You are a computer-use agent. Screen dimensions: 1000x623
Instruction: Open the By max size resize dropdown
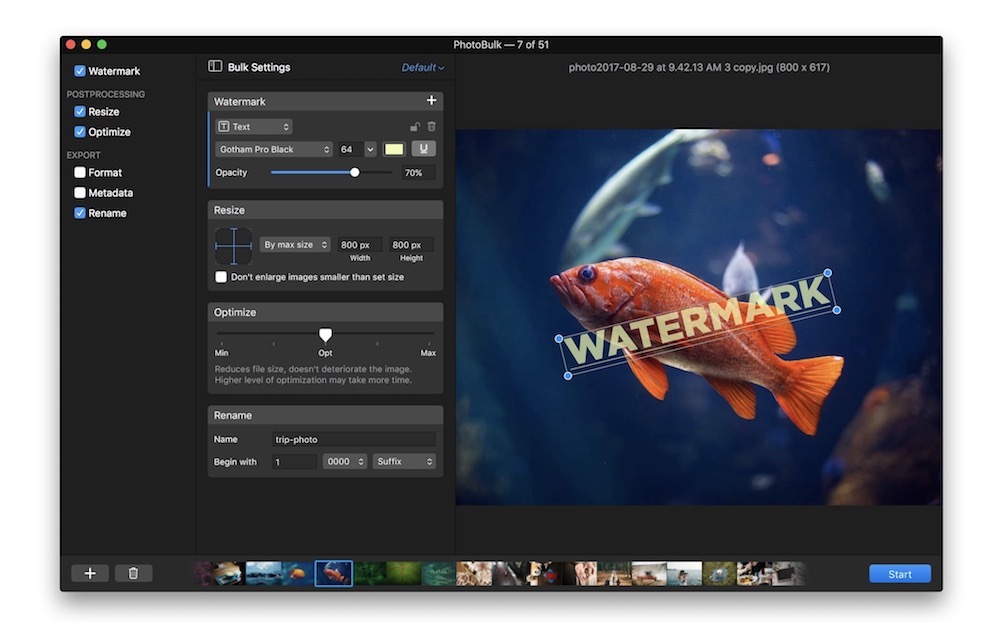295,244
